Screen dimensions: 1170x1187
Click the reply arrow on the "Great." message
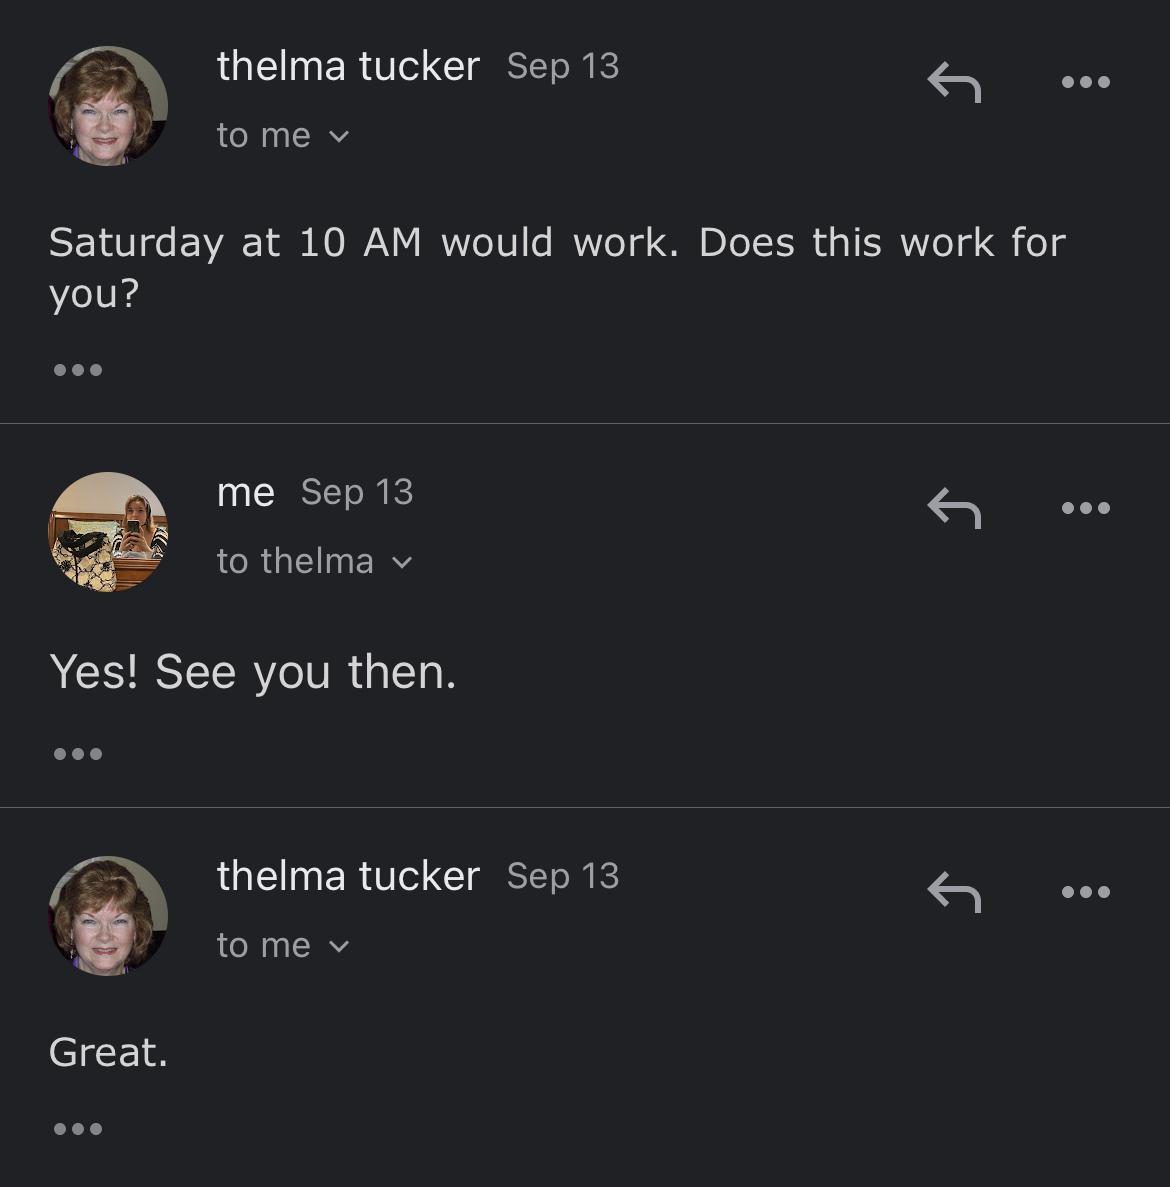pyautogui.click(x=954, y=892)
